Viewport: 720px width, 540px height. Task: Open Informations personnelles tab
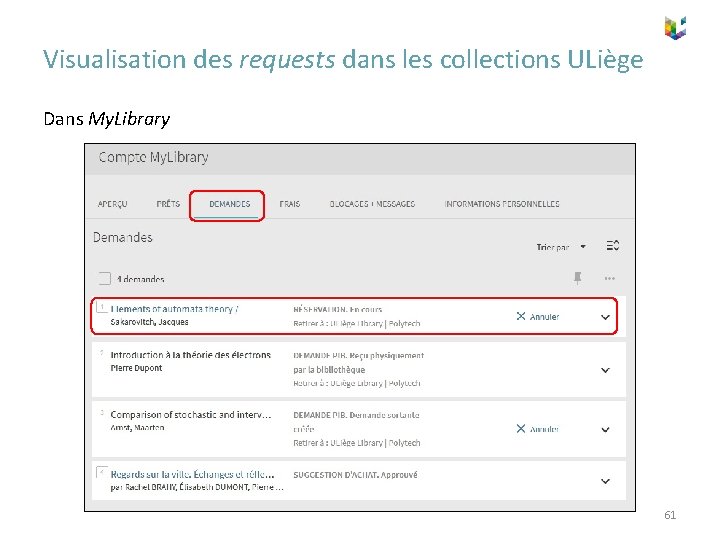tap(502, 204)
